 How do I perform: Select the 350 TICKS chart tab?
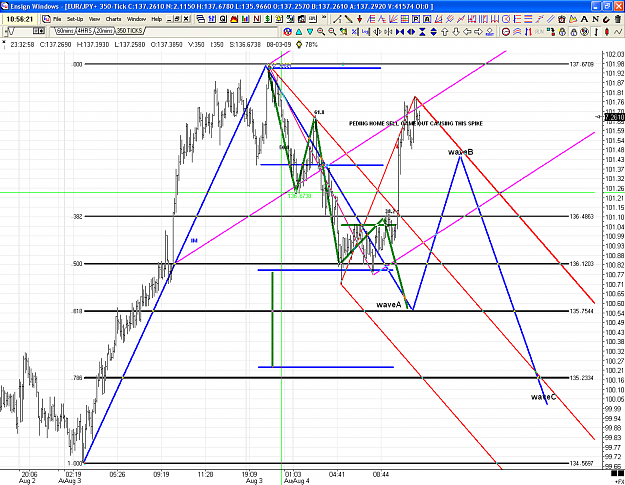(129, 31)
